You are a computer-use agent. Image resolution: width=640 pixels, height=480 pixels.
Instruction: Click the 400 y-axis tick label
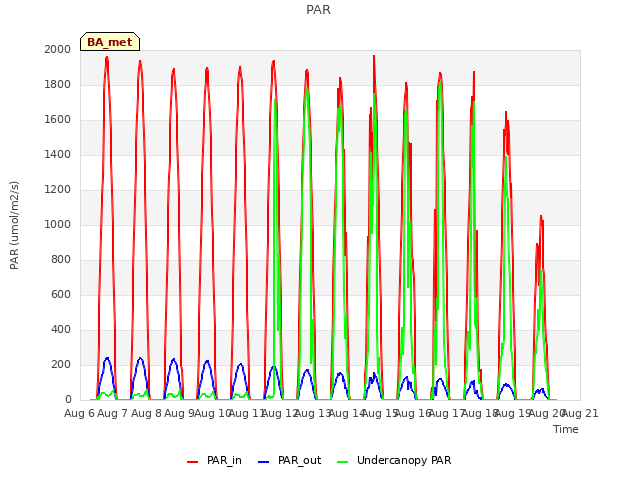pos(61,330)
